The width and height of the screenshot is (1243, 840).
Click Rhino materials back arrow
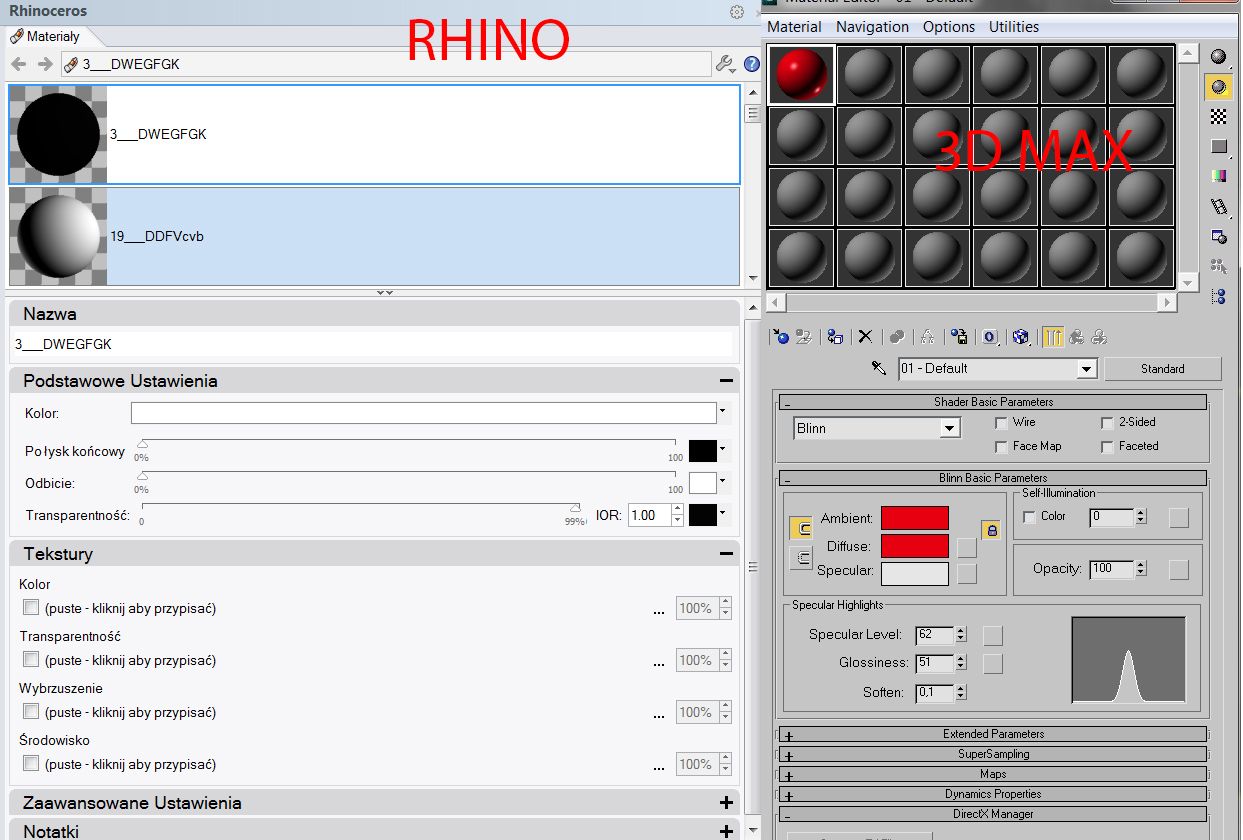(x=19, y=64)
